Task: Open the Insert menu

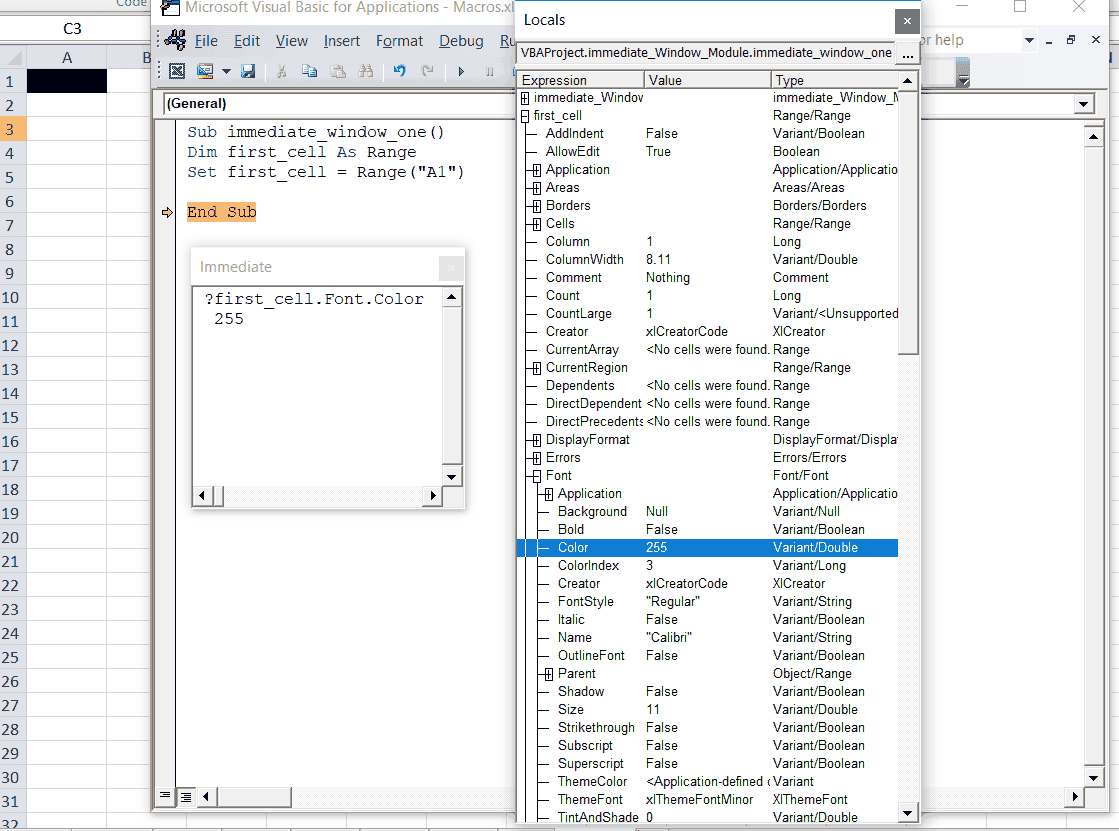Action: 342,41
